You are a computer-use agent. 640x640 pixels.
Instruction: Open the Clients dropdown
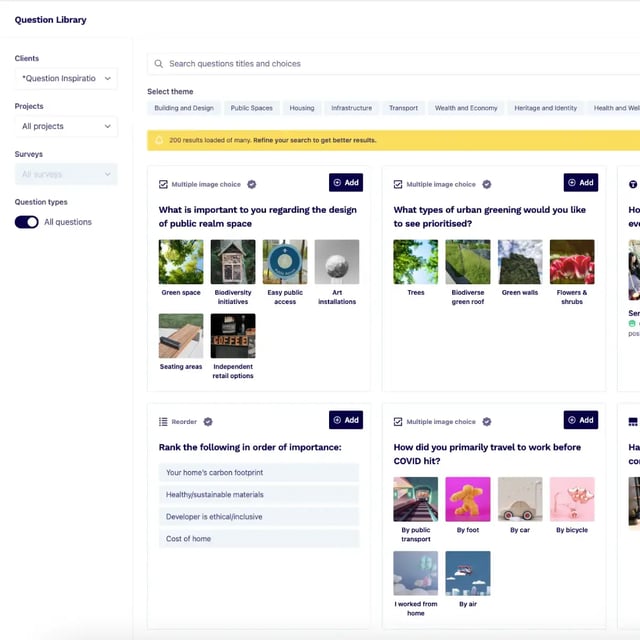tap(66, 78)
